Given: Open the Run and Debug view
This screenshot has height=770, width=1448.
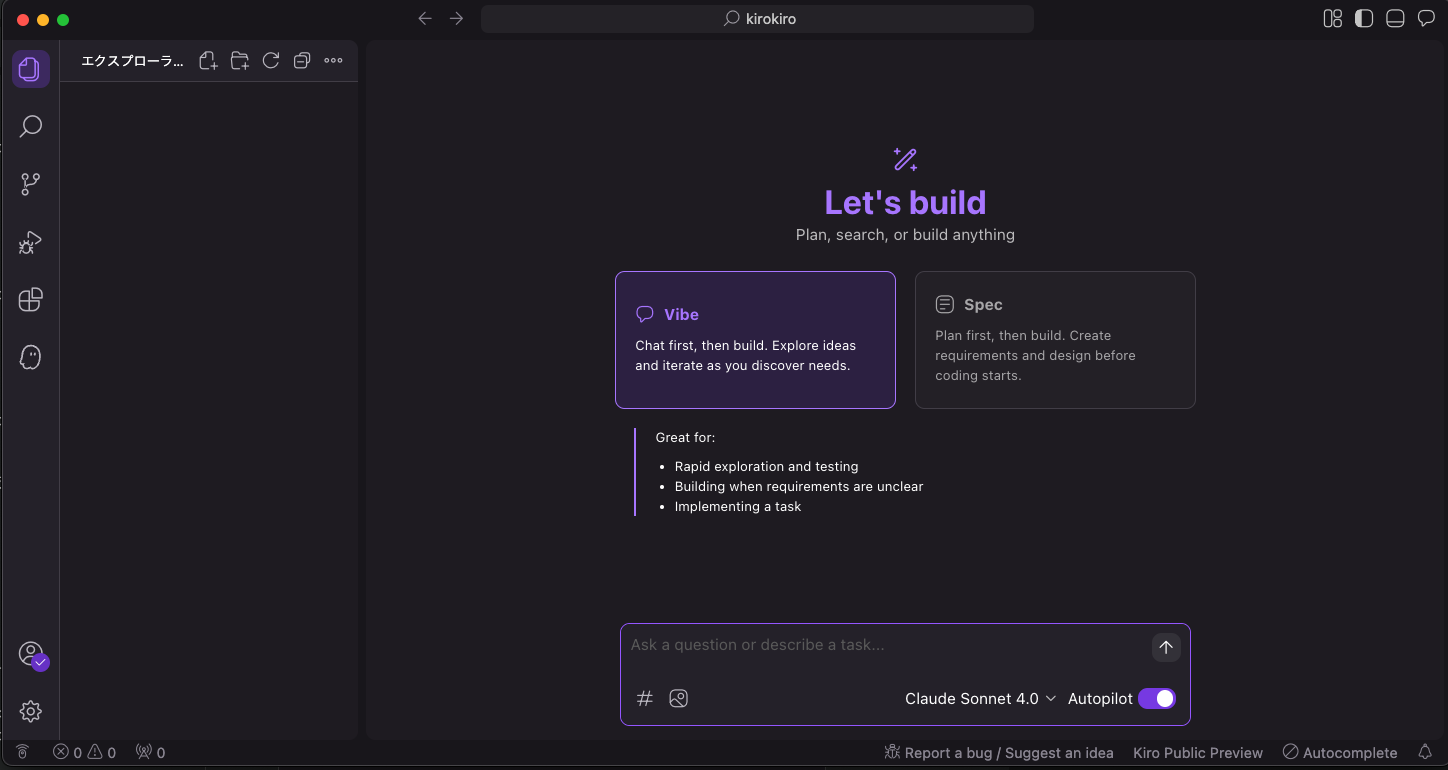Looking at the screenshot, I should [30, 242].
